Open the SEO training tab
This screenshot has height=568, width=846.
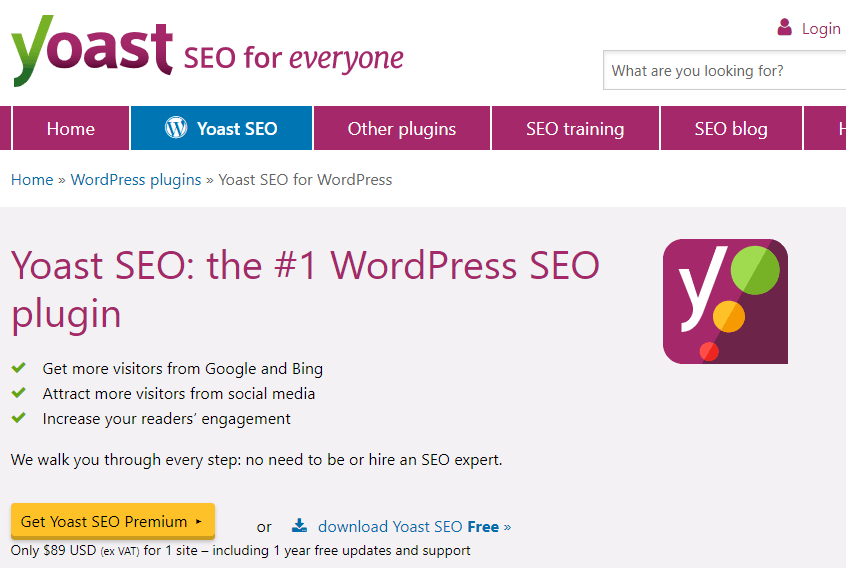tap(575, 128)
